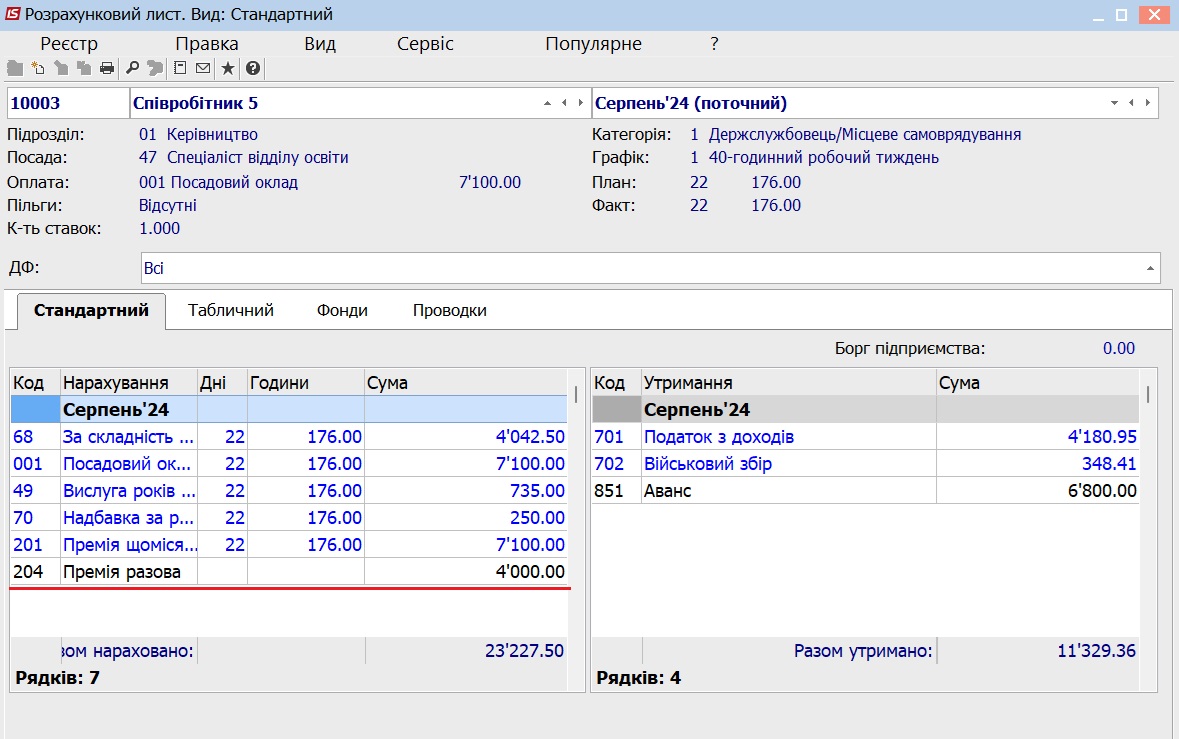Image resolution: width=1179 pixels, height=739 pixels.
Task: Open the Сервіс menu
Action: [426, 44]
